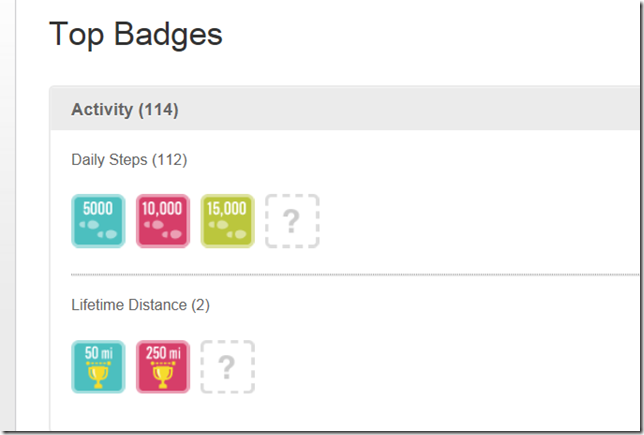Click the footprints on the 5000 badge
The width and height of the screenshot is (644, 435).
98,230
